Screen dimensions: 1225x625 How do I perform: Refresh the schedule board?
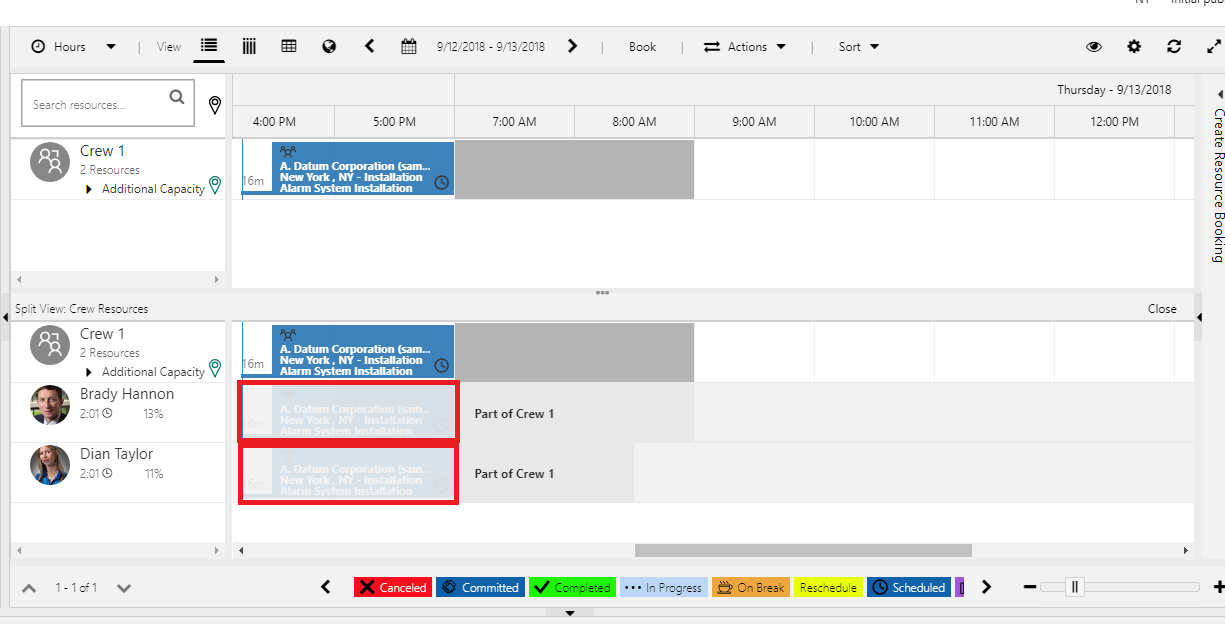[x=1174, y=46]
